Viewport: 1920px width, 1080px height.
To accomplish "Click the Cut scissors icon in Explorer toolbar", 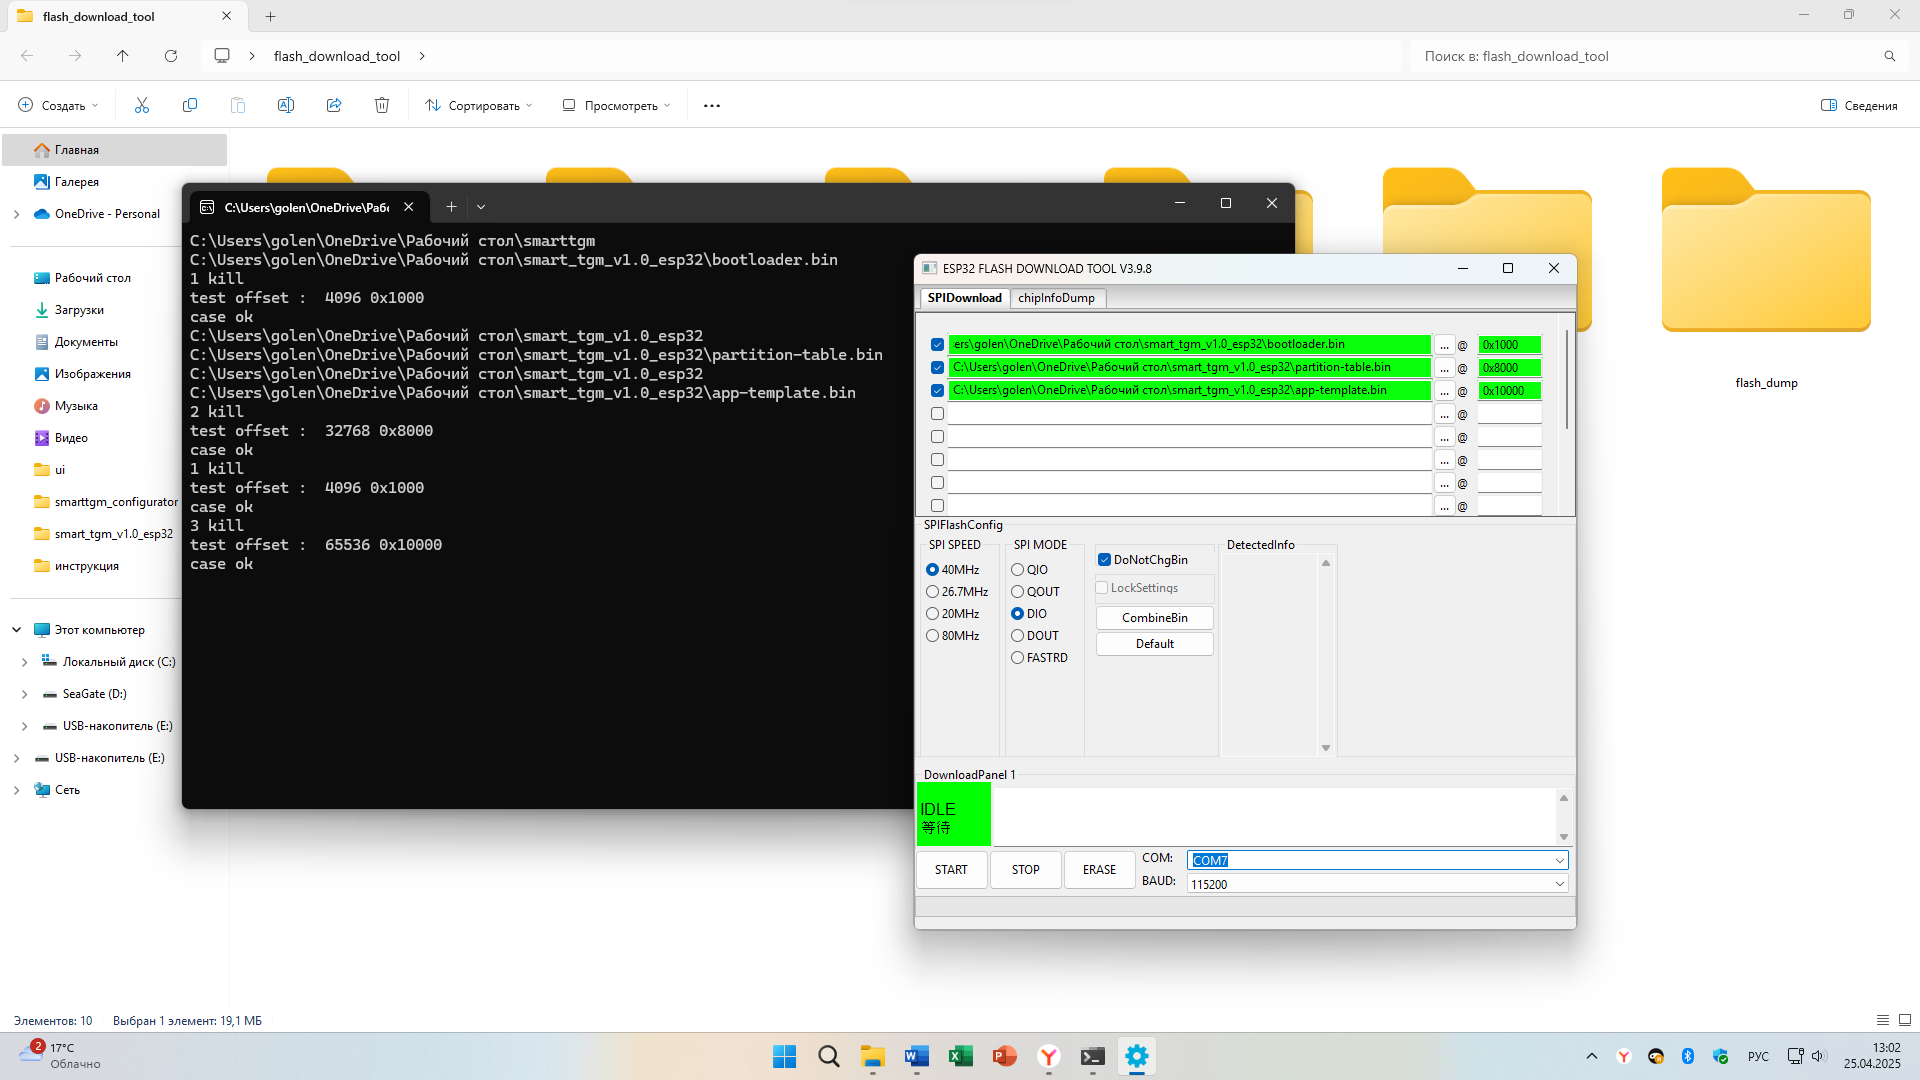I will point(142,105).
